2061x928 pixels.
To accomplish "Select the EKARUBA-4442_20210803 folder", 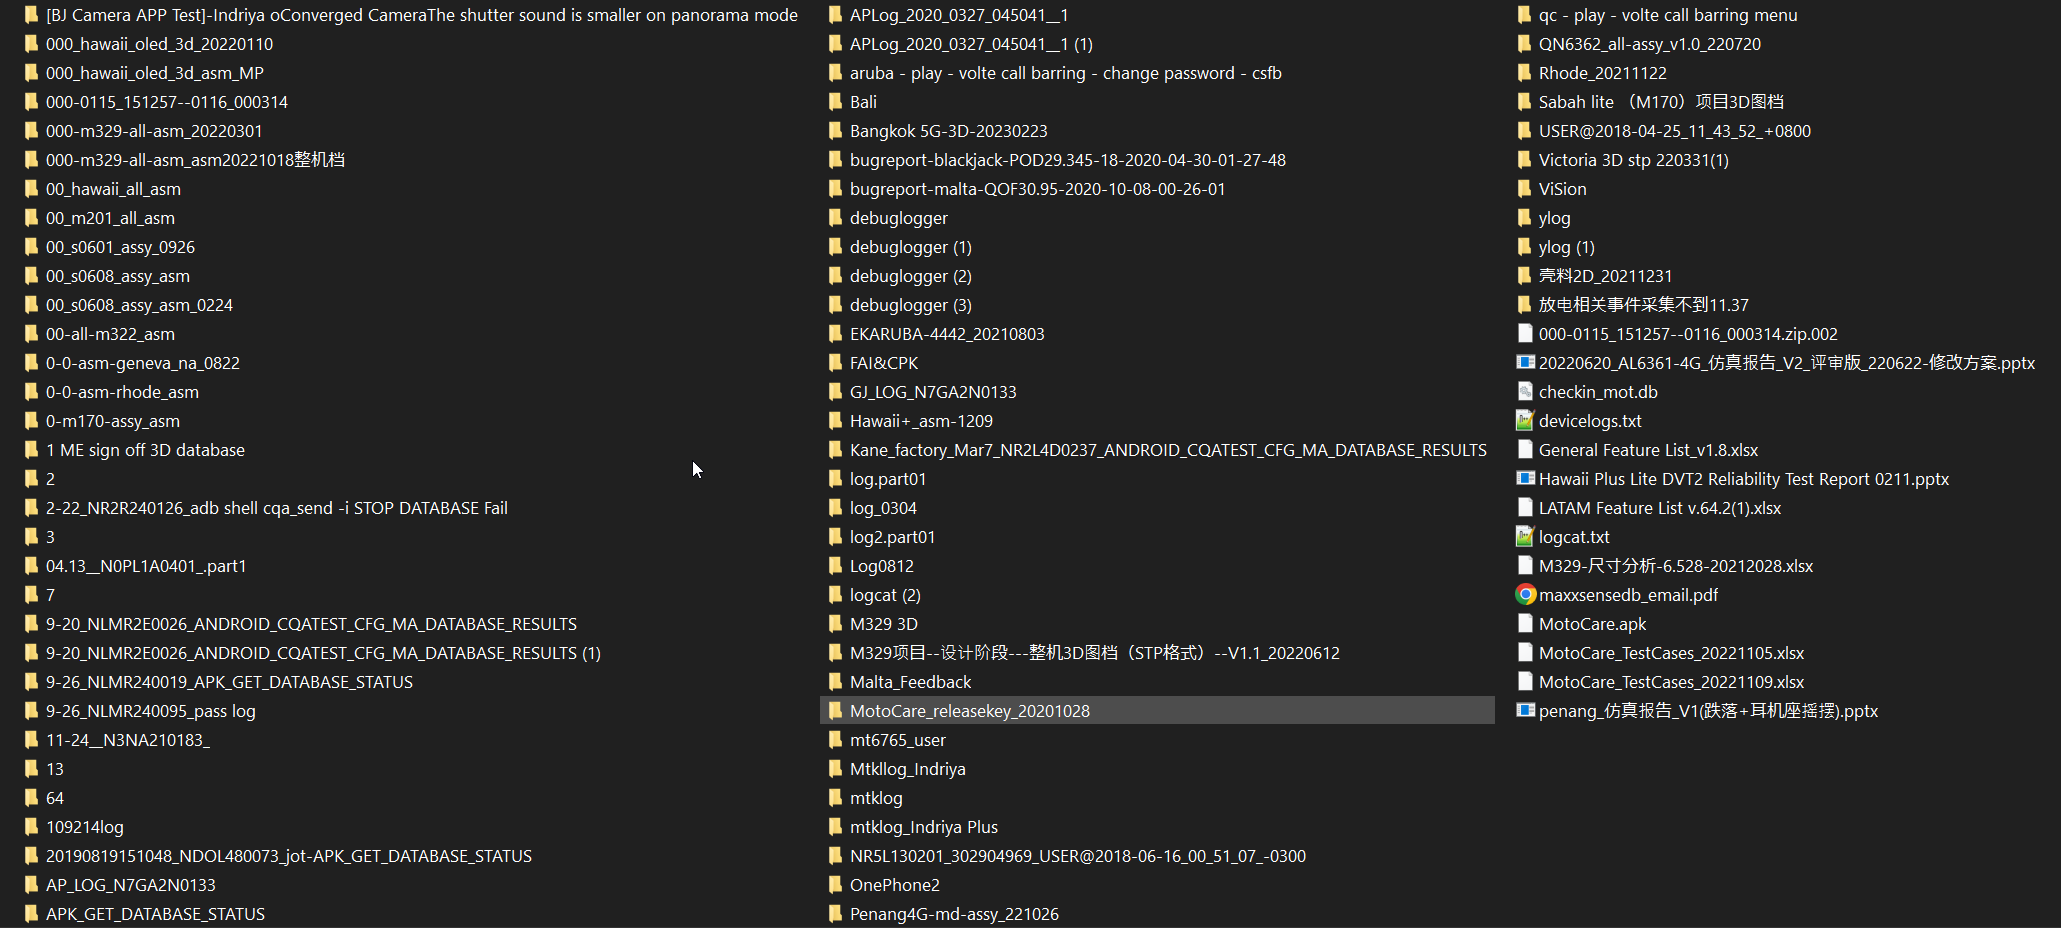I will tap(947, 334).
